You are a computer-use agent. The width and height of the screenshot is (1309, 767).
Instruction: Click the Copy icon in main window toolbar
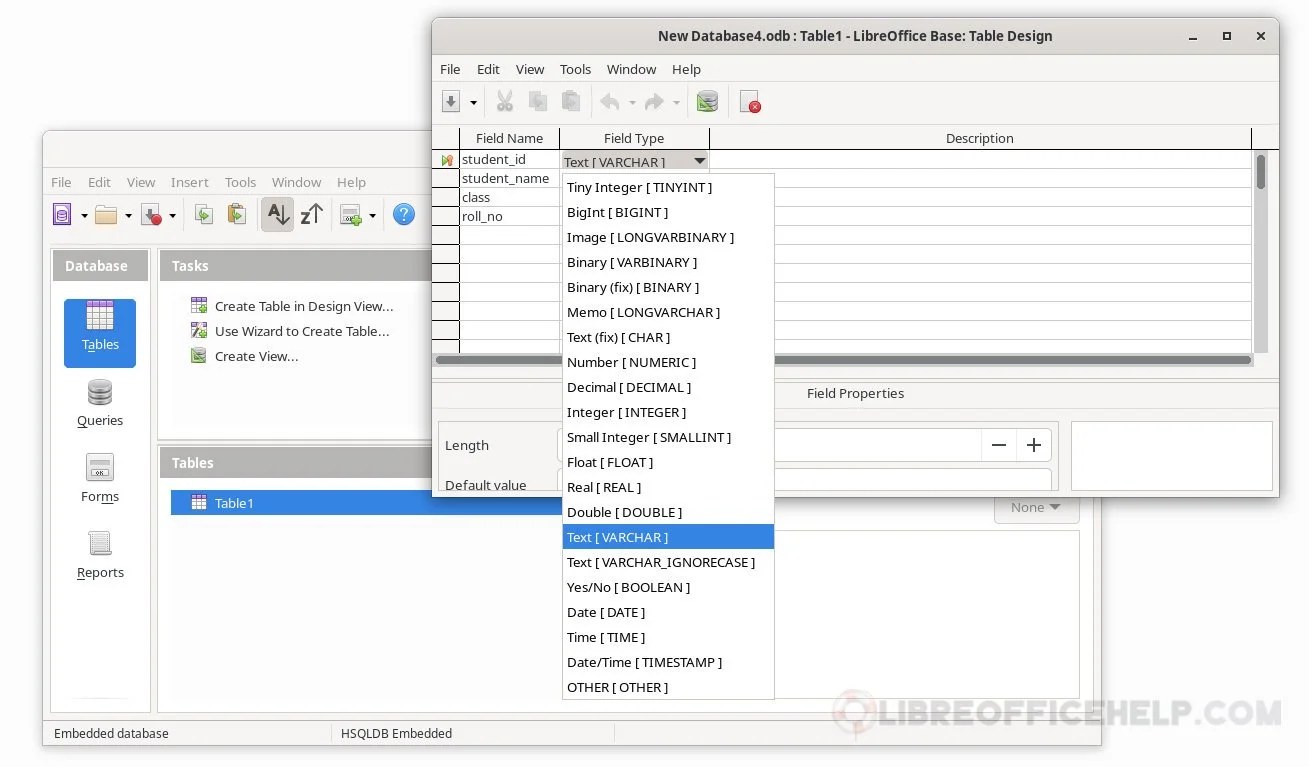203,214
